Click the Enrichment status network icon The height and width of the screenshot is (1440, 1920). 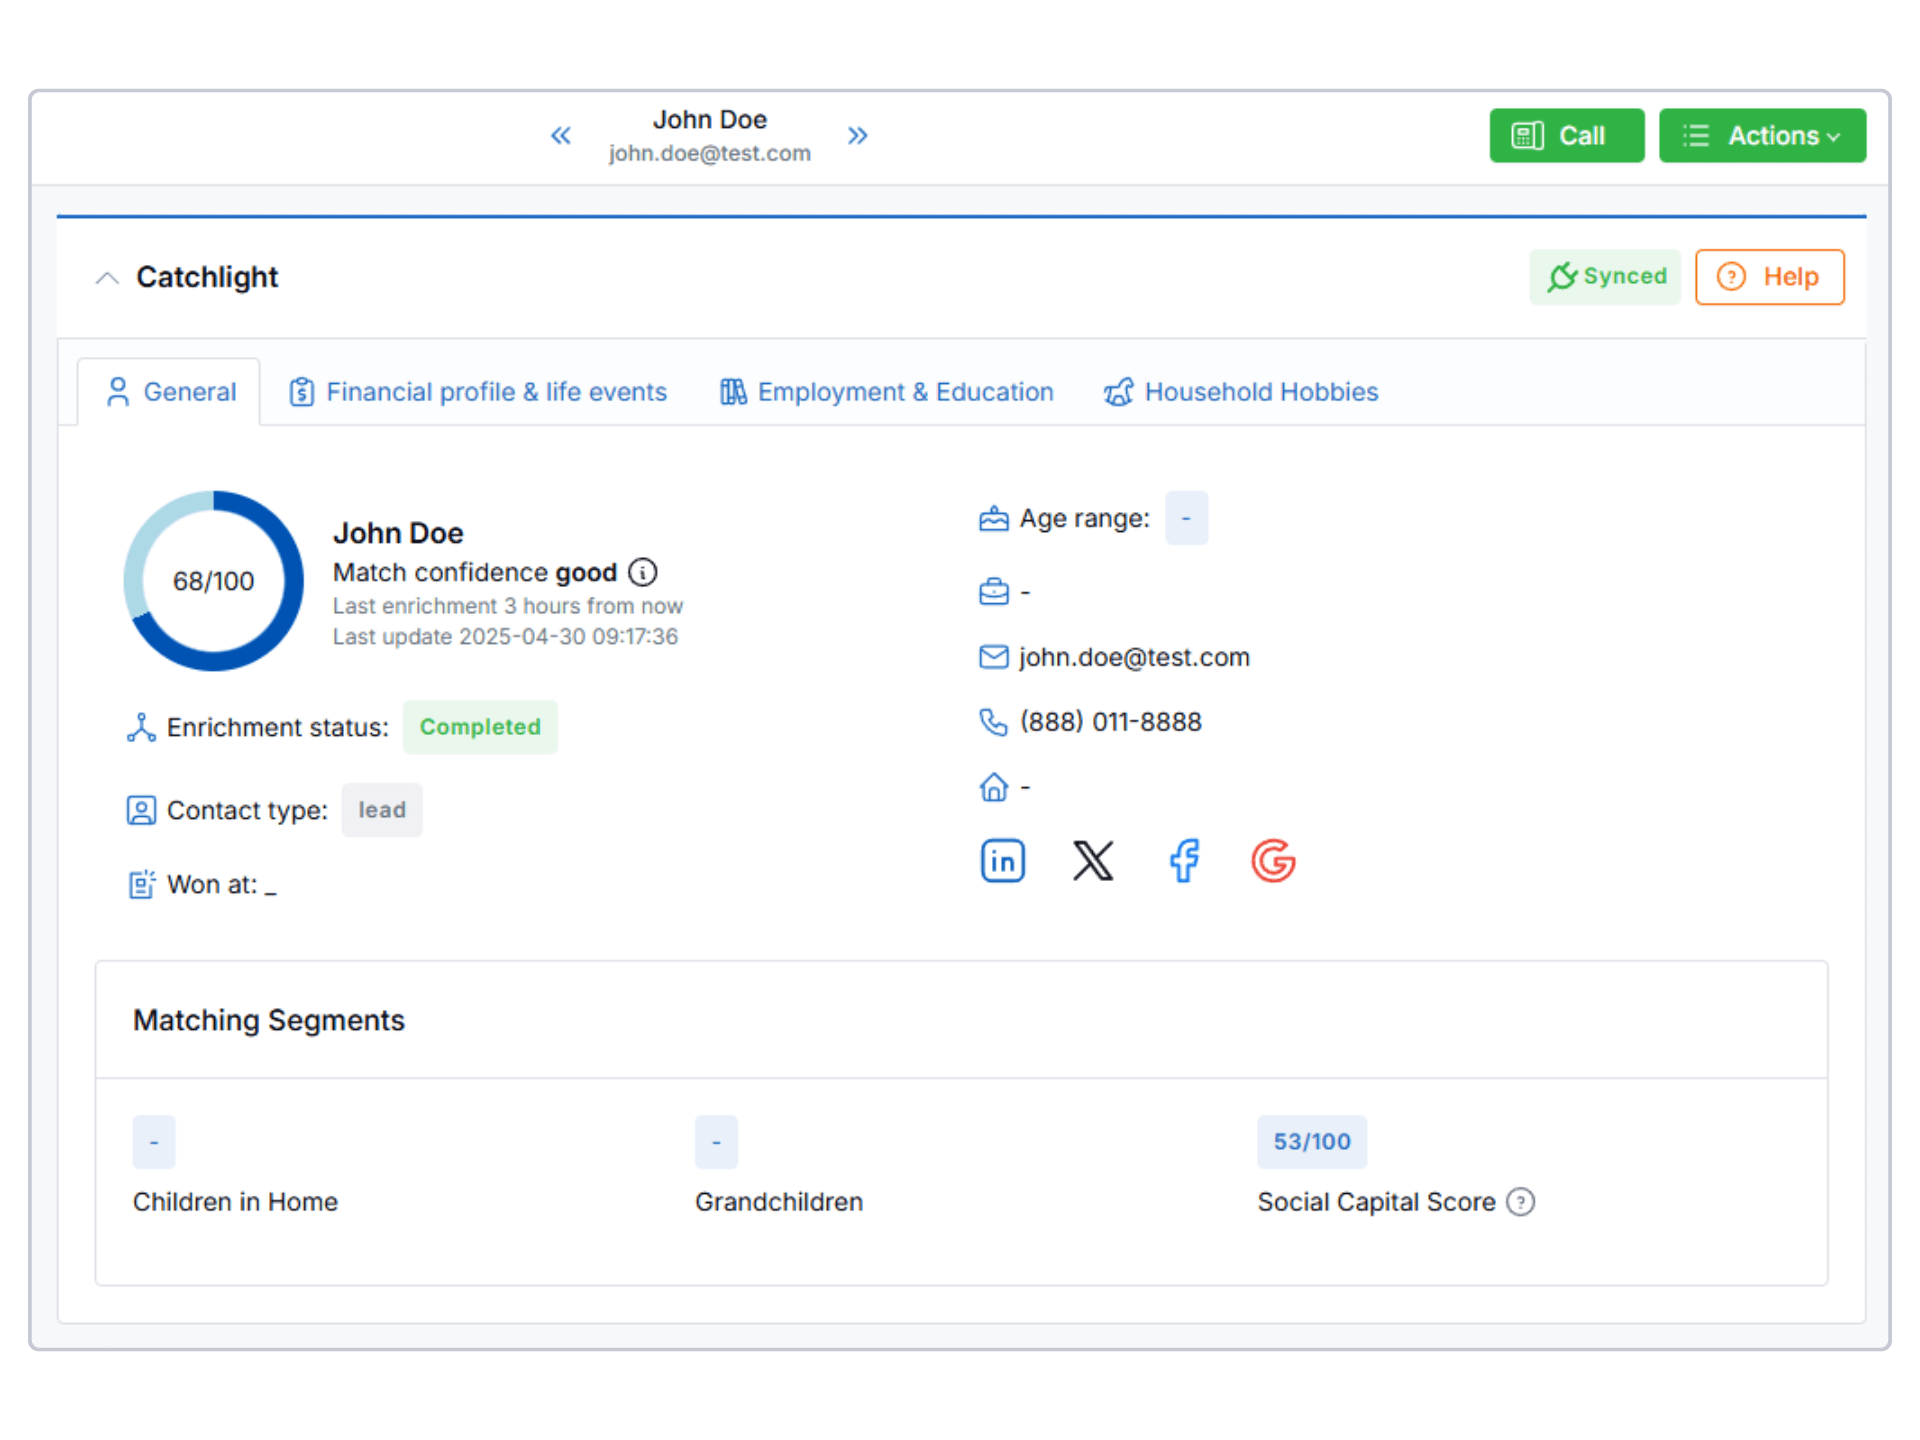[141, 727]
